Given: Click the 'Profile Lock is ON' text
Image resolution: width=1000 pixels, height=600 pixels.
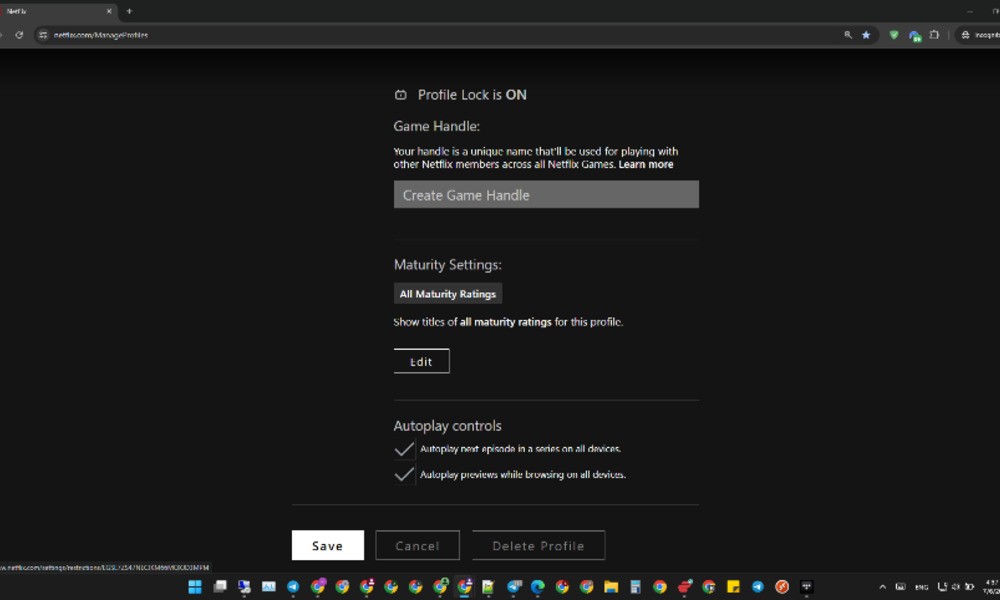Looking at the screenshot, I should click(x=472, y=95).
